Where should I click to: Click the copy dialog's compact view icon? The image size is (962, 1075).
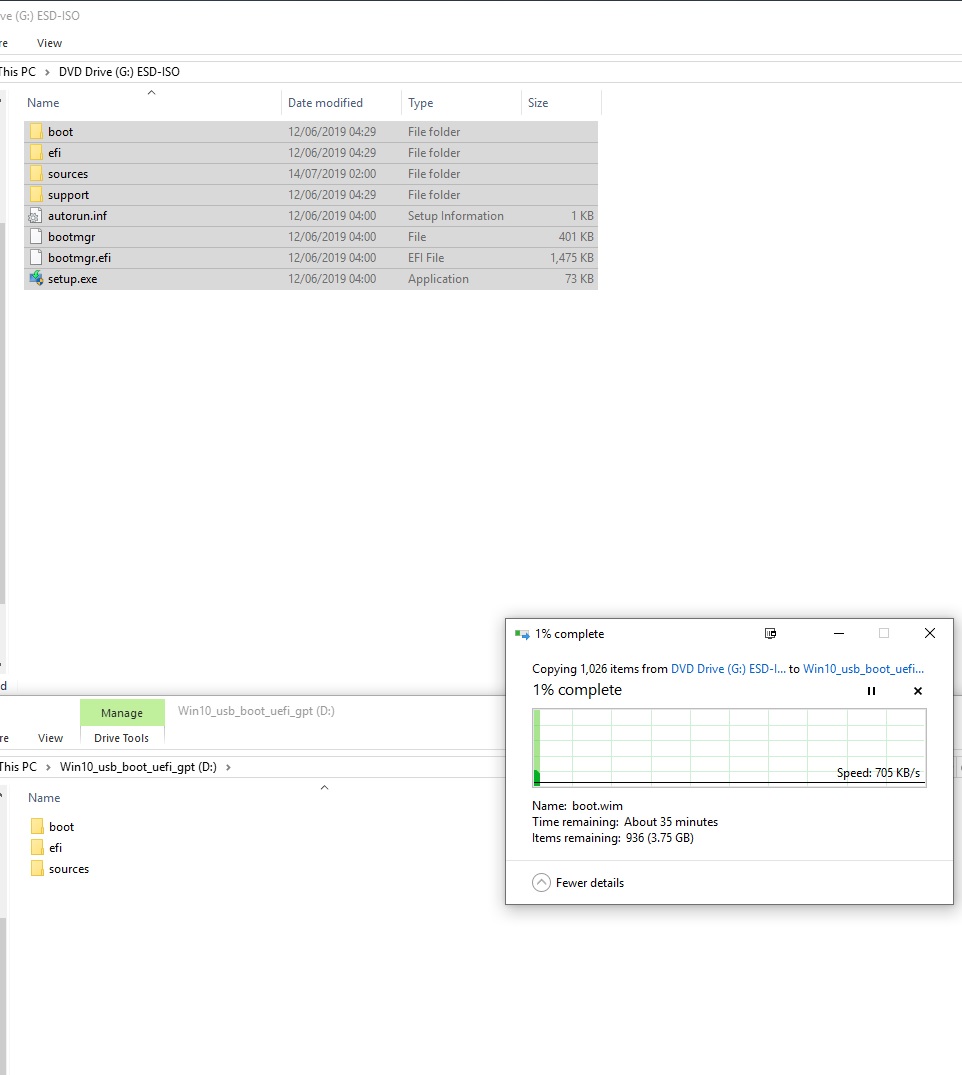tap(770, 633)
